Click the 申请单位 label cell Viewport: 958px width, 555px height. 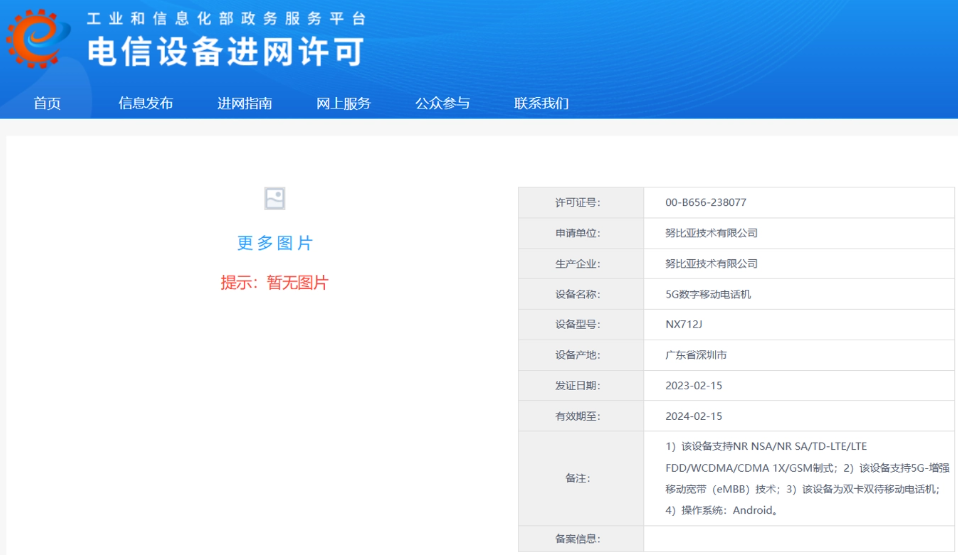pos(581,233)
